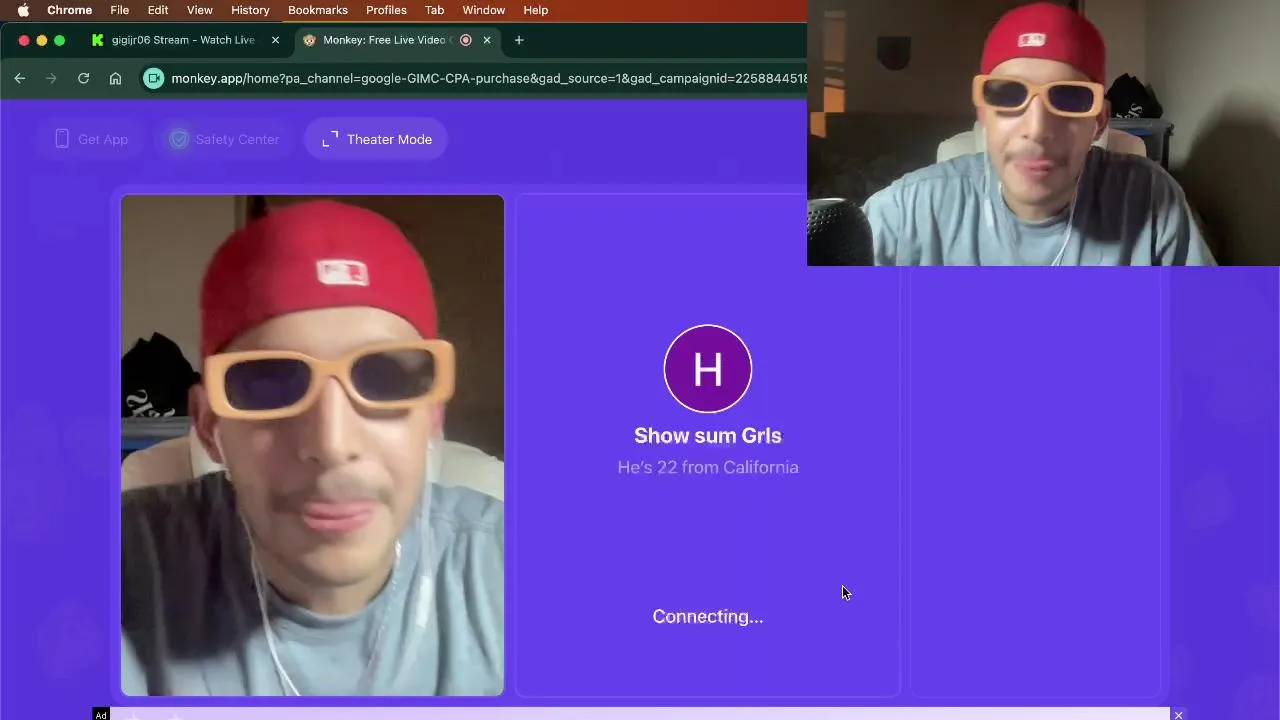Click the phone icon beside Get App

[x=62, y=139]
